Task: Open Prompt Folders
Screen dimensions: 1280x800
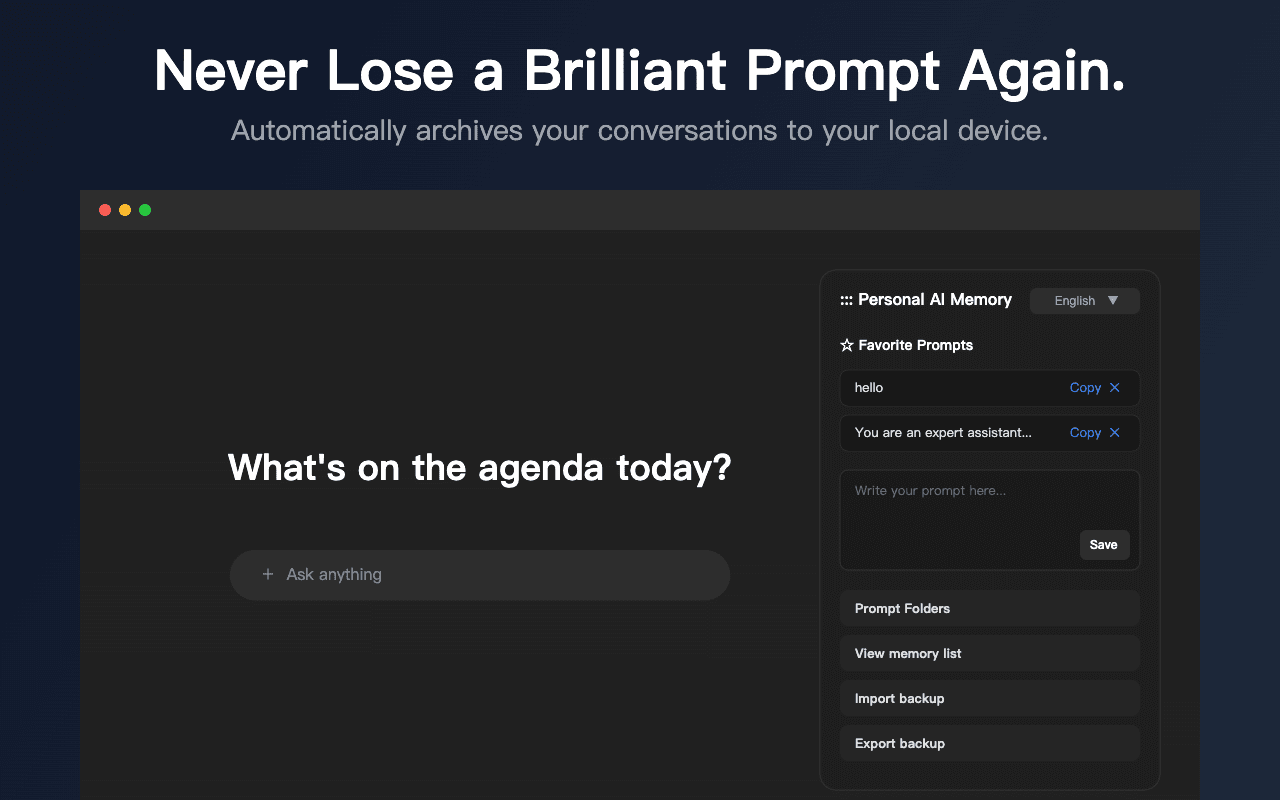Action: click(x=989, y=608)
